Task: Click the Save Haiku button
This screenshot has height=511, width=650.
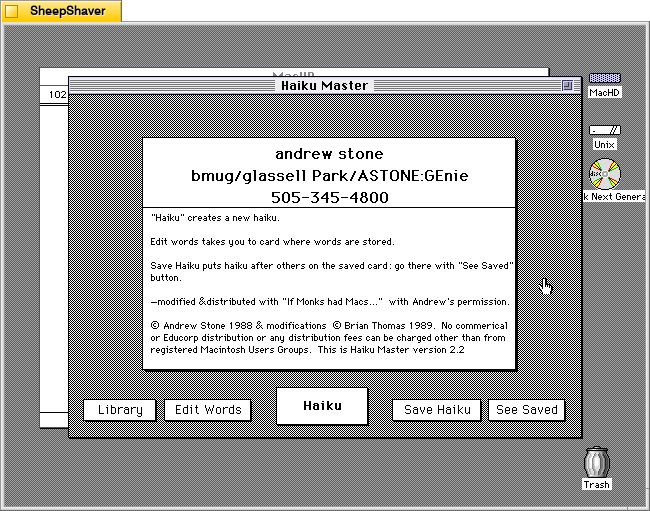Action: pyautogui.click(x=437, y=410)
